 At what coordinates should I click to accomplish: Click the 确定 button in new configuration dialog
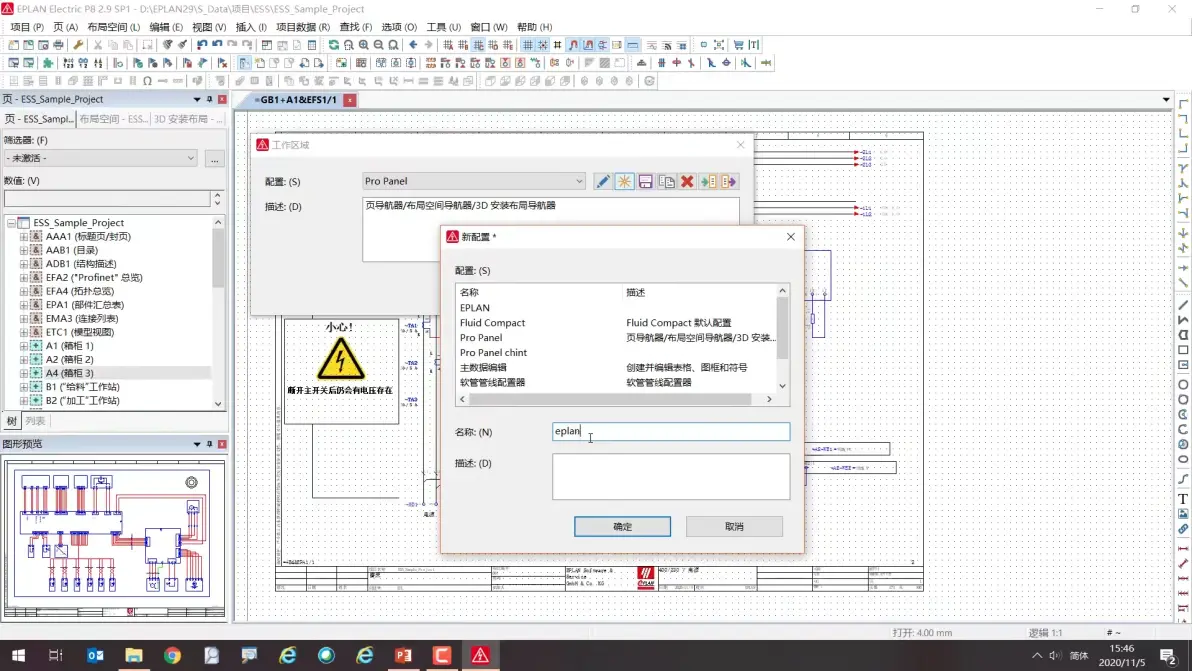pyautogui.click(x=622, y=526)
